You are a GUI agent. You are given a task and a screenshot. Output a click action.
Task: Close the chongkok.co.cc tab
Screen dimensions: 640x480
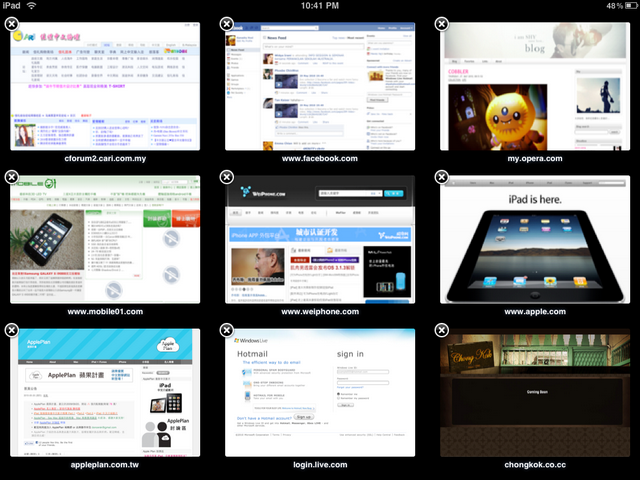[x=442, y=330]
